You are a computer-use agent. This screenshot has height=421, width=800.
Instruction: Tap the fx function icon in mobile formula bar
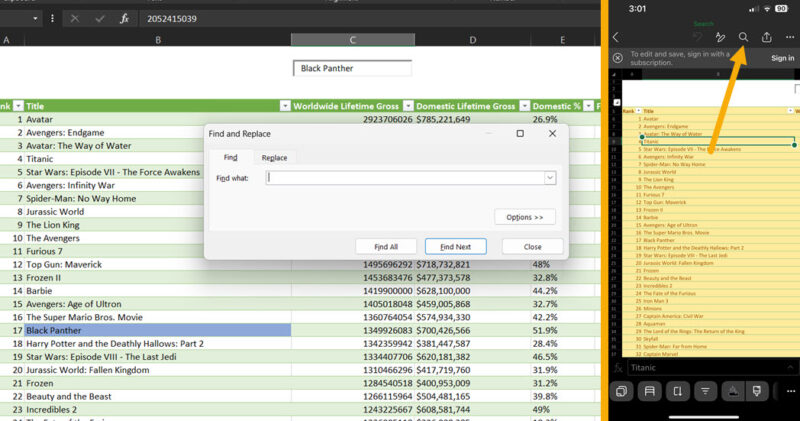click(x=618, y=368)
